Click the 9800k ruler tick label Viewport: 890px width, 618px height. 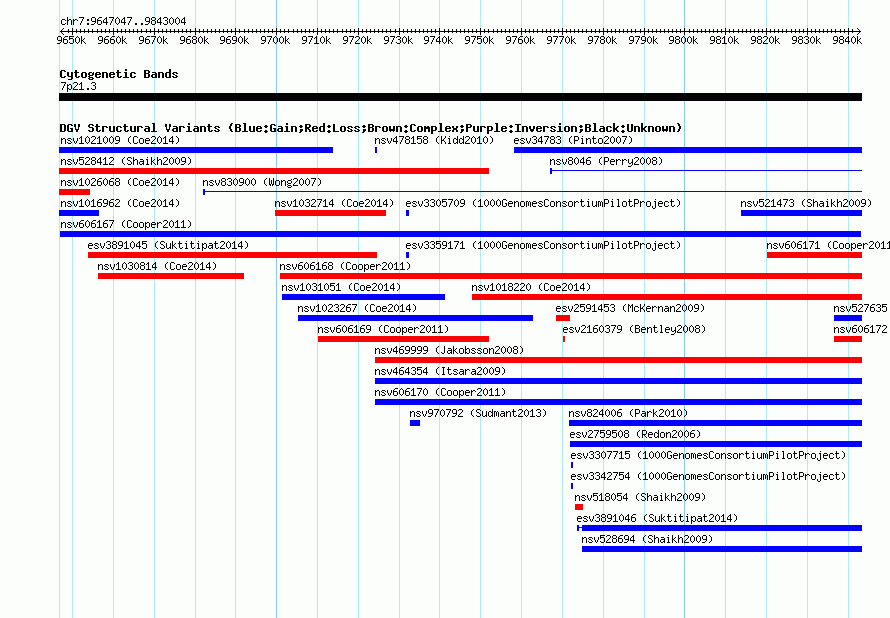click(x=683, y=40)
